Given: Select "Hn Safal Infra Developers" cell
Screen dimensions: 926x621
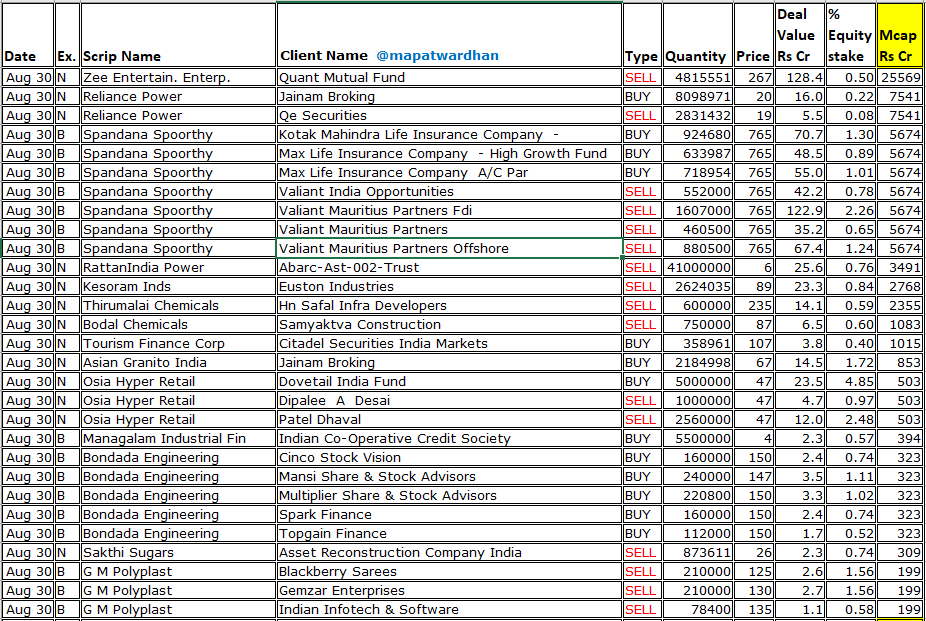Looking at the screenshot, I should click(x=449, y=305).
